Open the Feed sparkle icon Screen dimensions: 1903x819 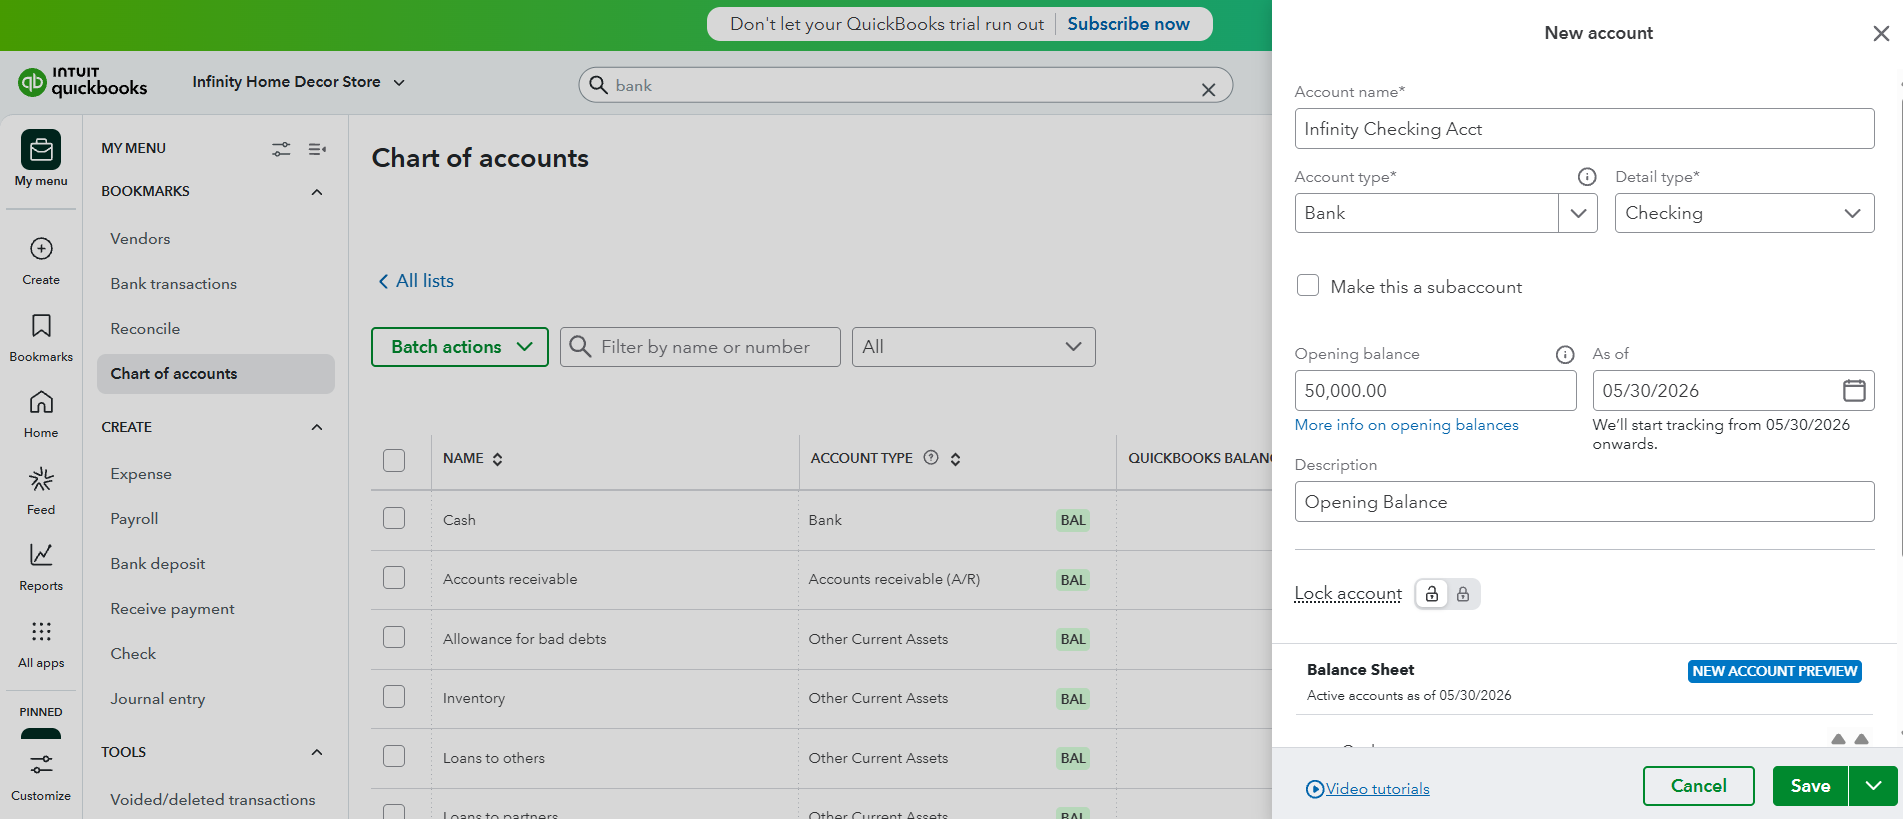pyautogui.click(x=41, y=479)
